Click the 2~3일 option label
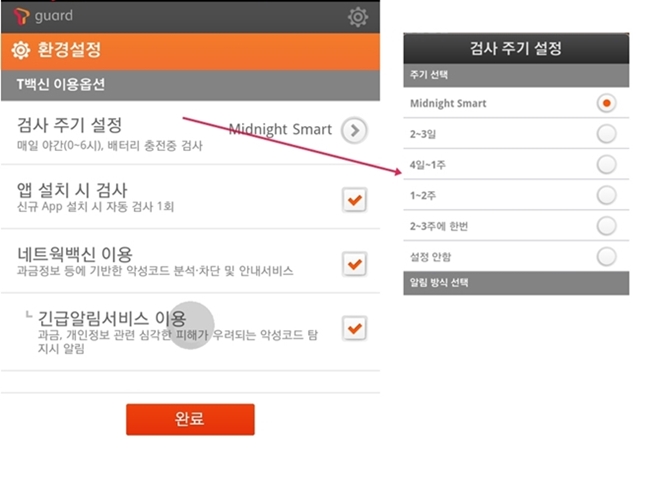The image size is (660, 488). pos(423,134)
